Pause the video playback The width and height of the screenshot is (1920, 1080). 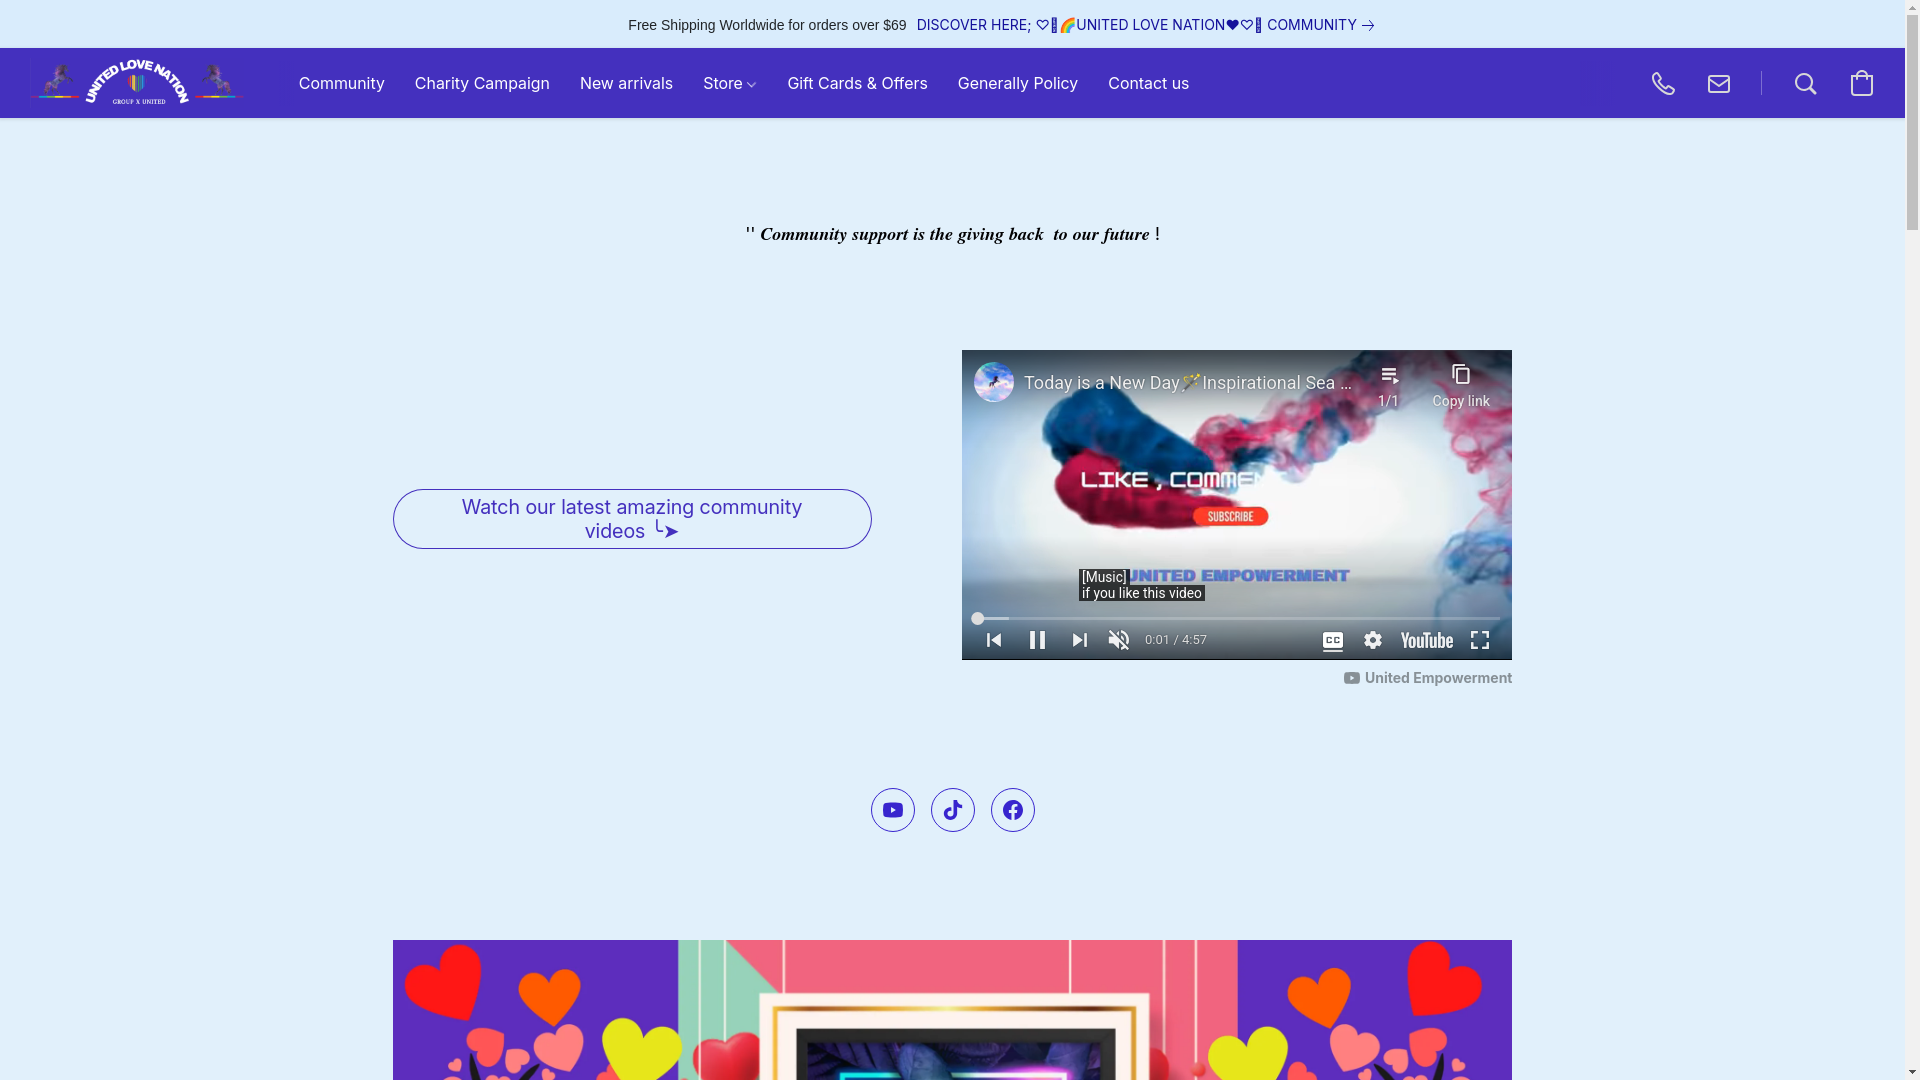click(1037, 640)
